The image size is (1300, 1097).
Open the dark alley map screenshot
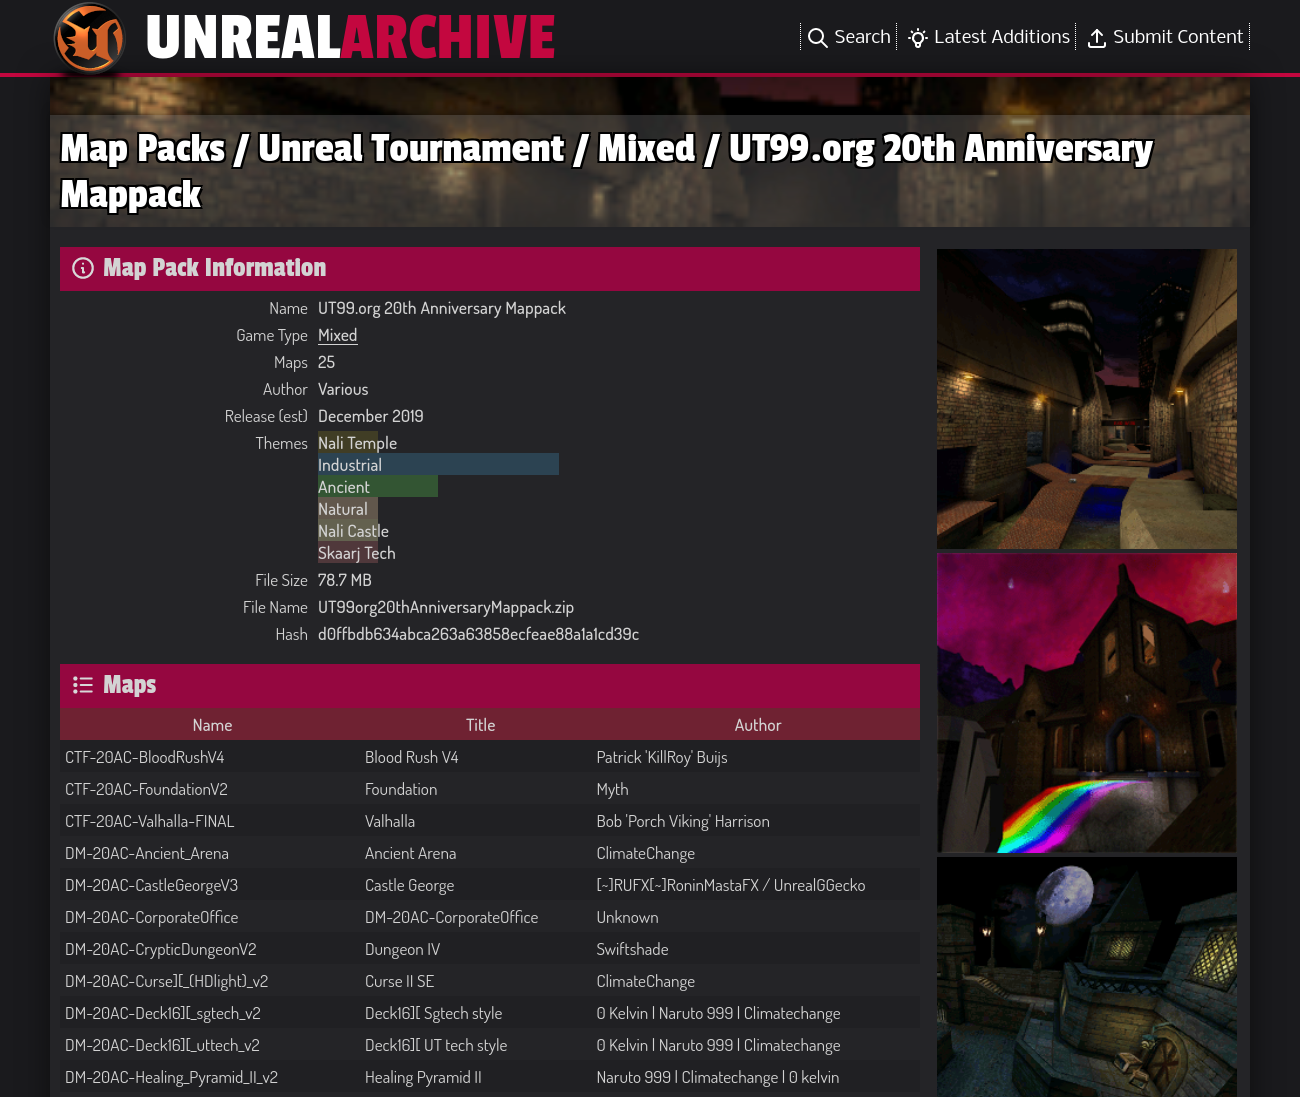point(1086,399)
